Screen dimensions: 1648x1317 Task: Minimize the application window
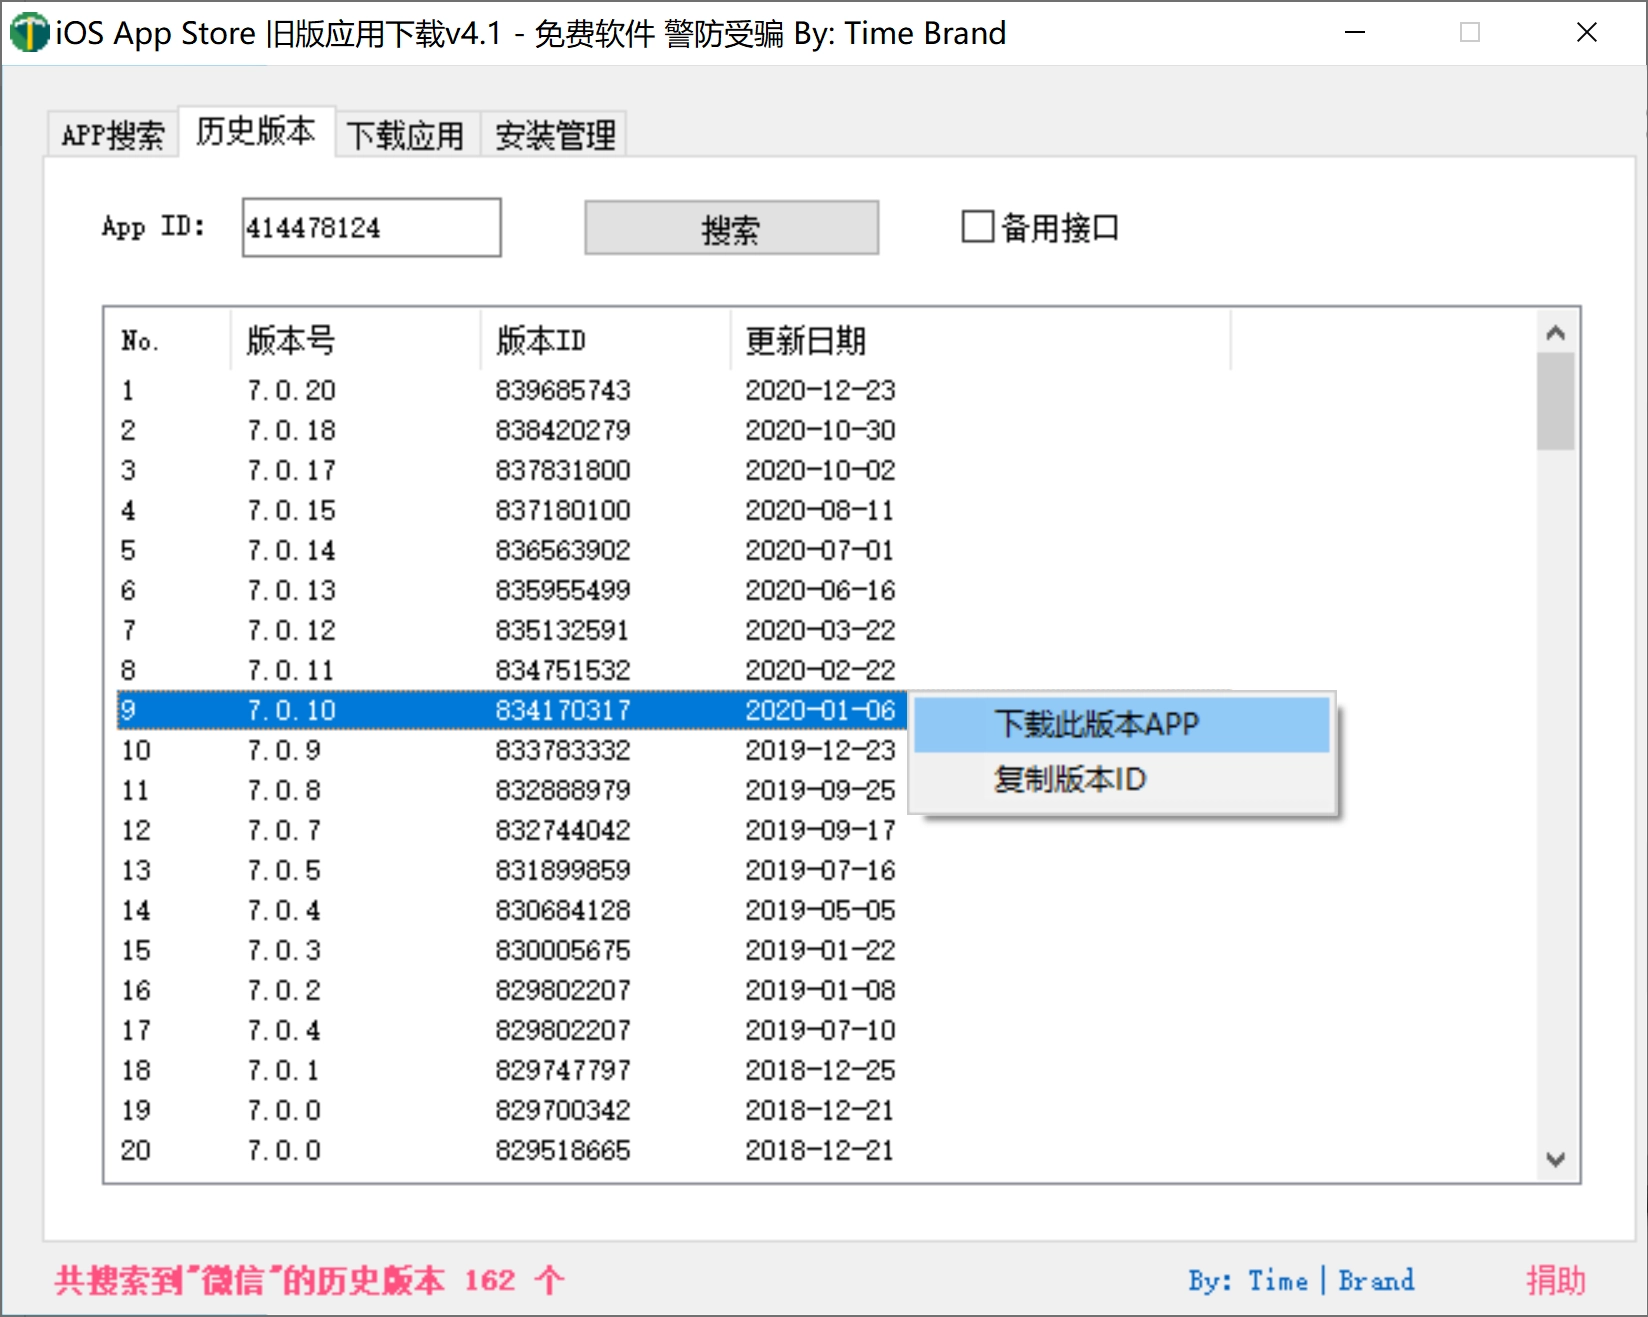pyautogui.click(x=1355, y=33)
